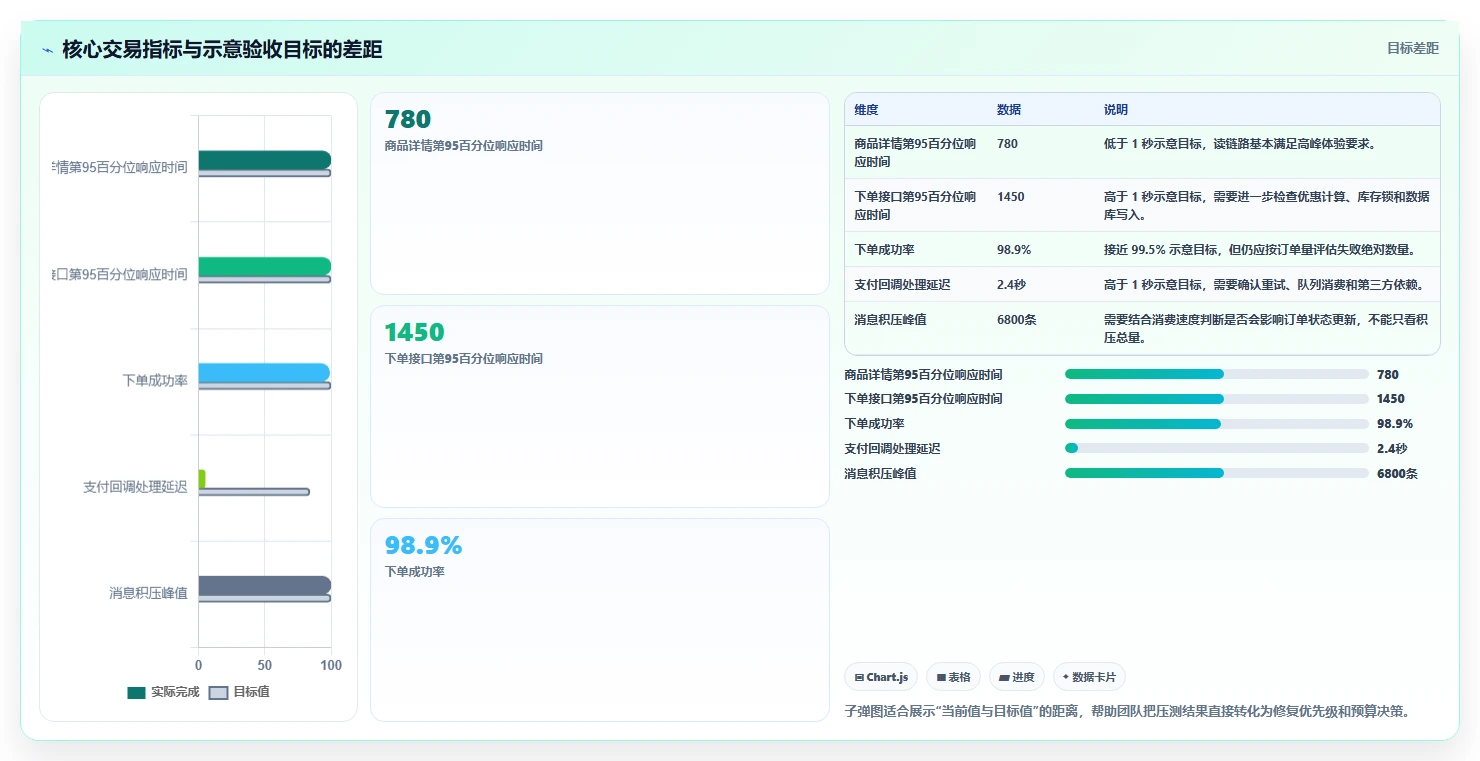Click the description starting 低于 1 秒示意目标
This screenshot has height=761, width=1480.
(1240, 144)
